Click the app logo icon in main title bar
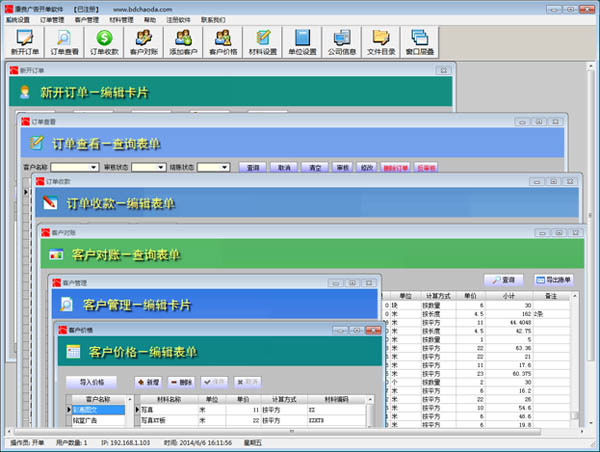Viewport: 600px width, 452px height. tap(9, 9)
